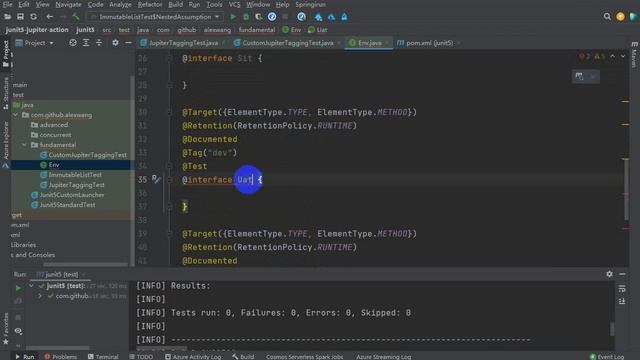Toggle scroll-to-end icon in Run console

tap(622, 301)
